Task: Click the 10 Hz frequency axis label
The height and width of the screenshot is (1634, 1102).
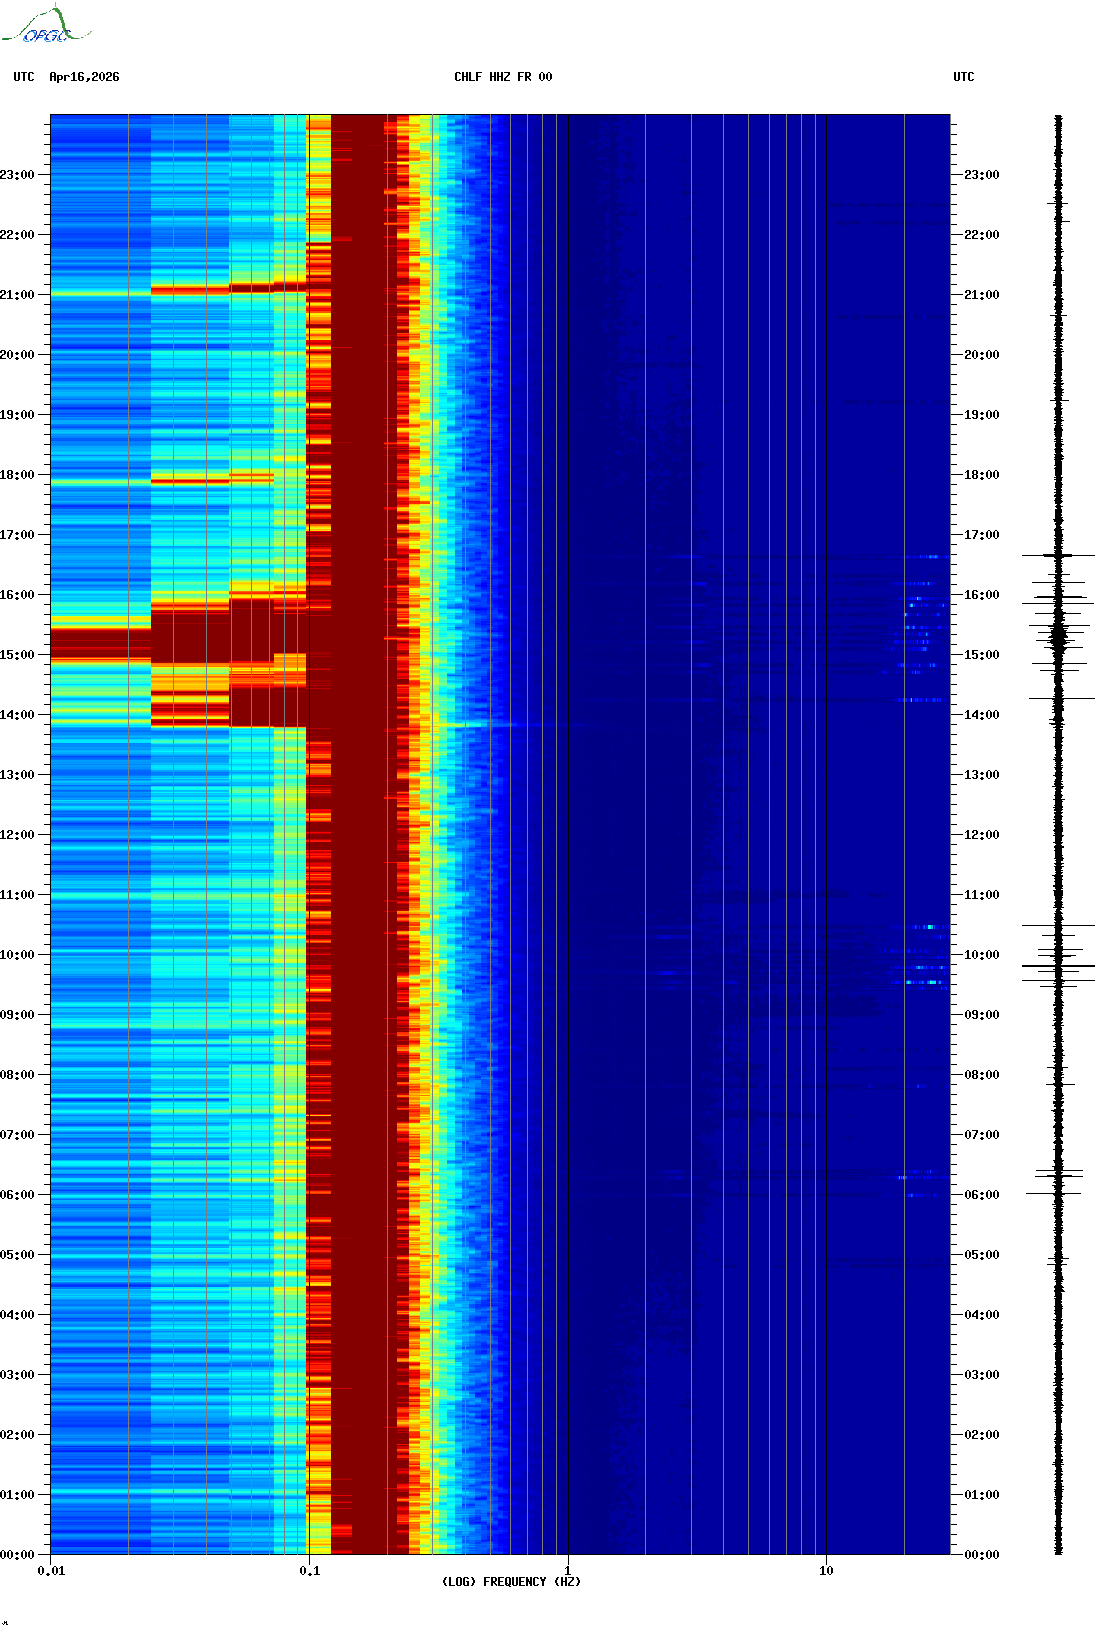Action: click(x=826, y=1571)
